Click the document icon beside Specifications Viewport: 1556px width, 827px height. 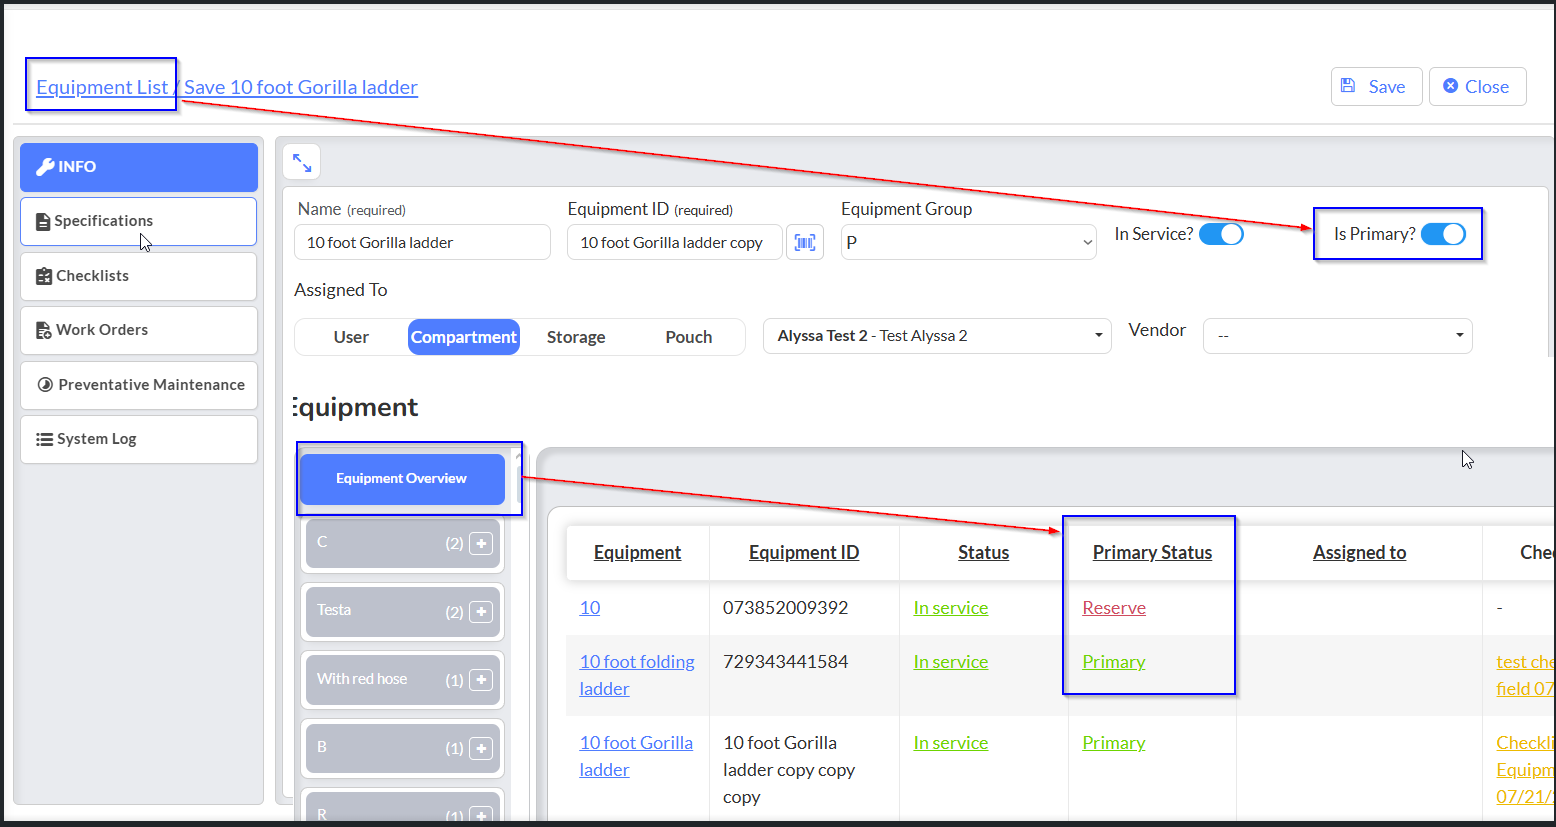tap(43, 222)
